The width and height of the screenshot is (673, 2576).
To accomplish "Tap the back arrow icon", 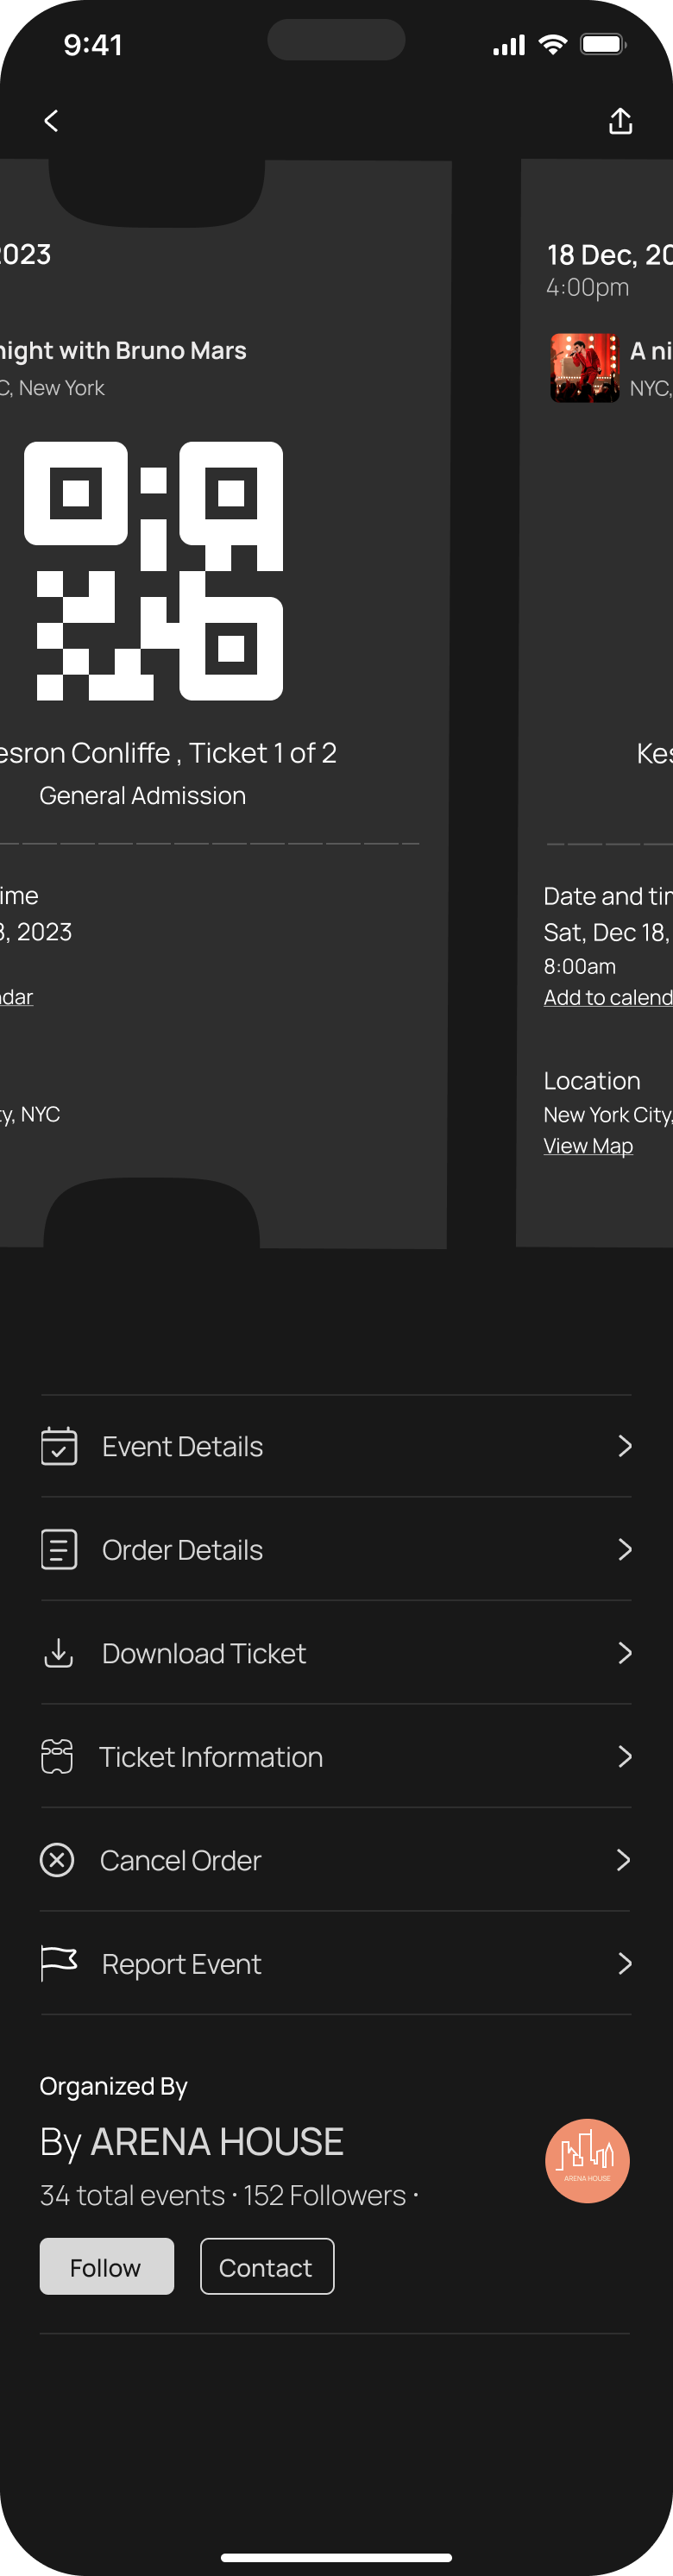I will point(51,121).
